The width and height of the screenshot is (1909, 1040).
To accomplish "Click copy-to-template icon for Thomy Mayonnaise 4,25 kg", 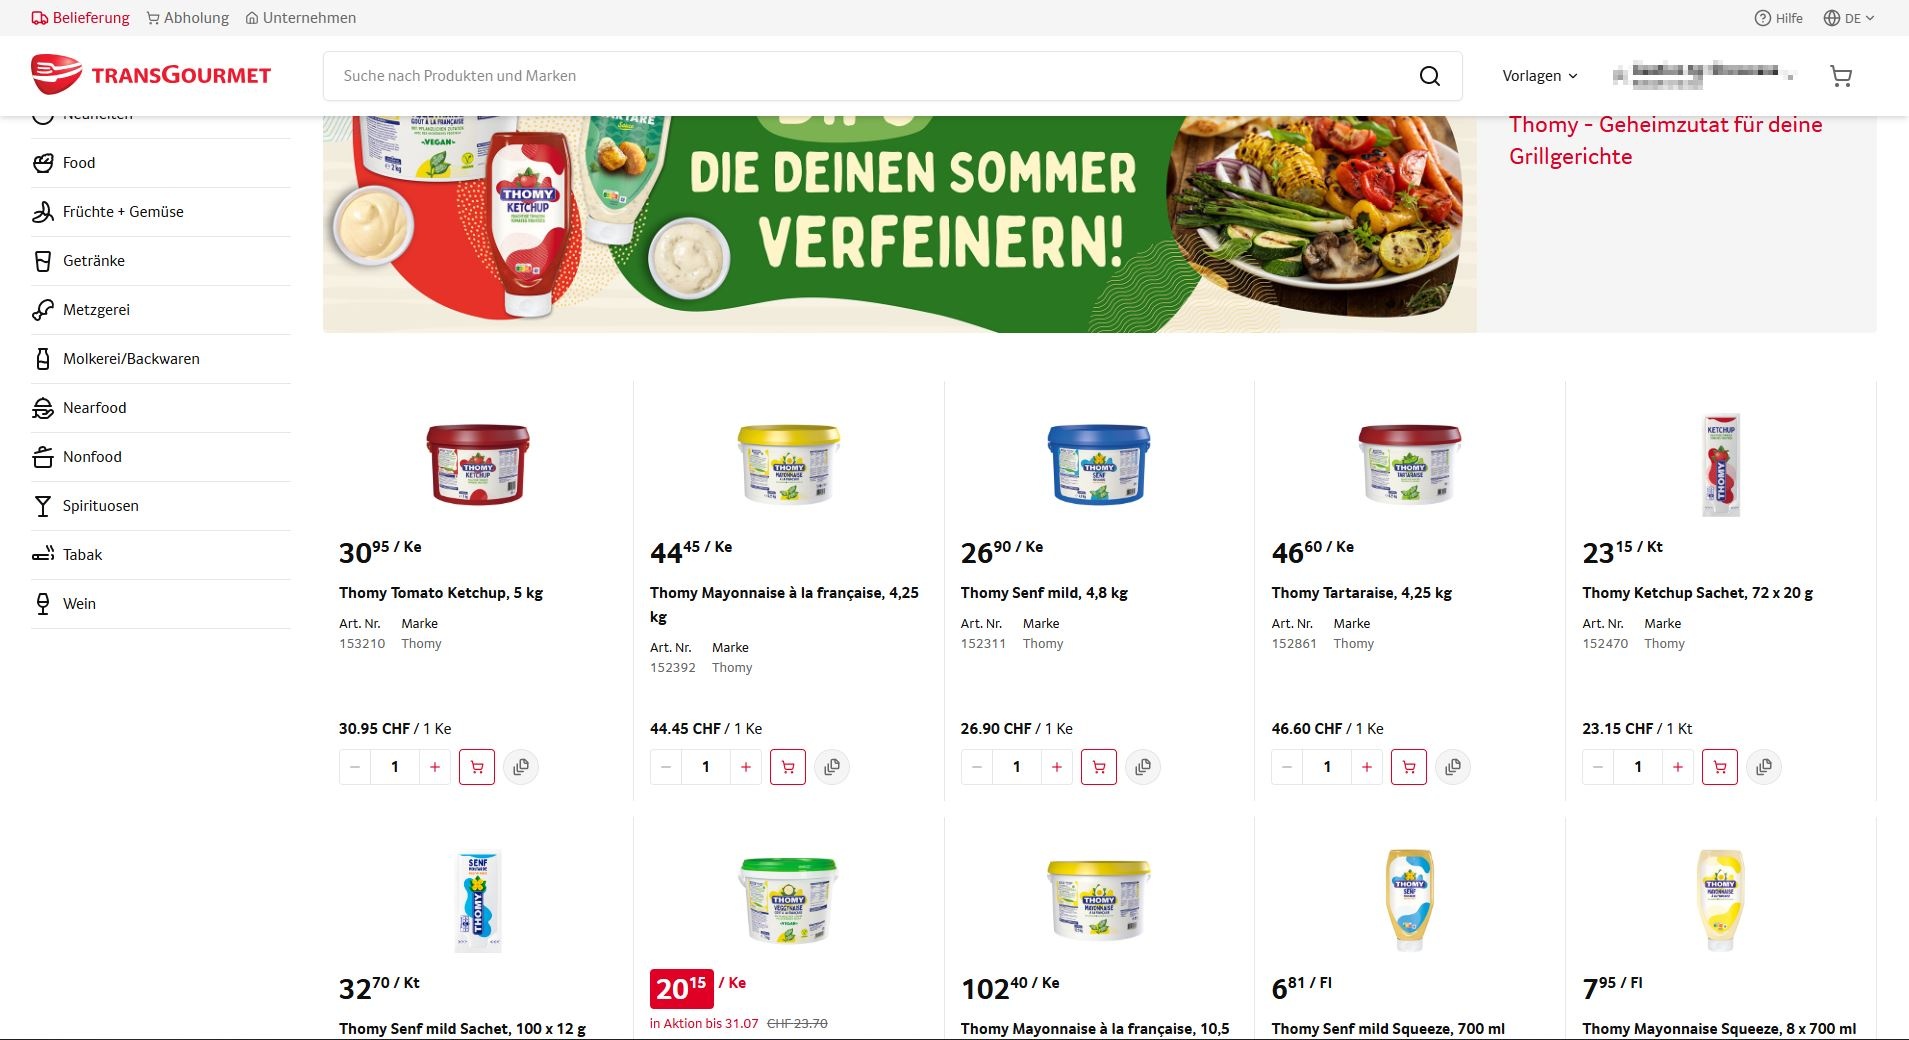I will click(x=832, y=767).
